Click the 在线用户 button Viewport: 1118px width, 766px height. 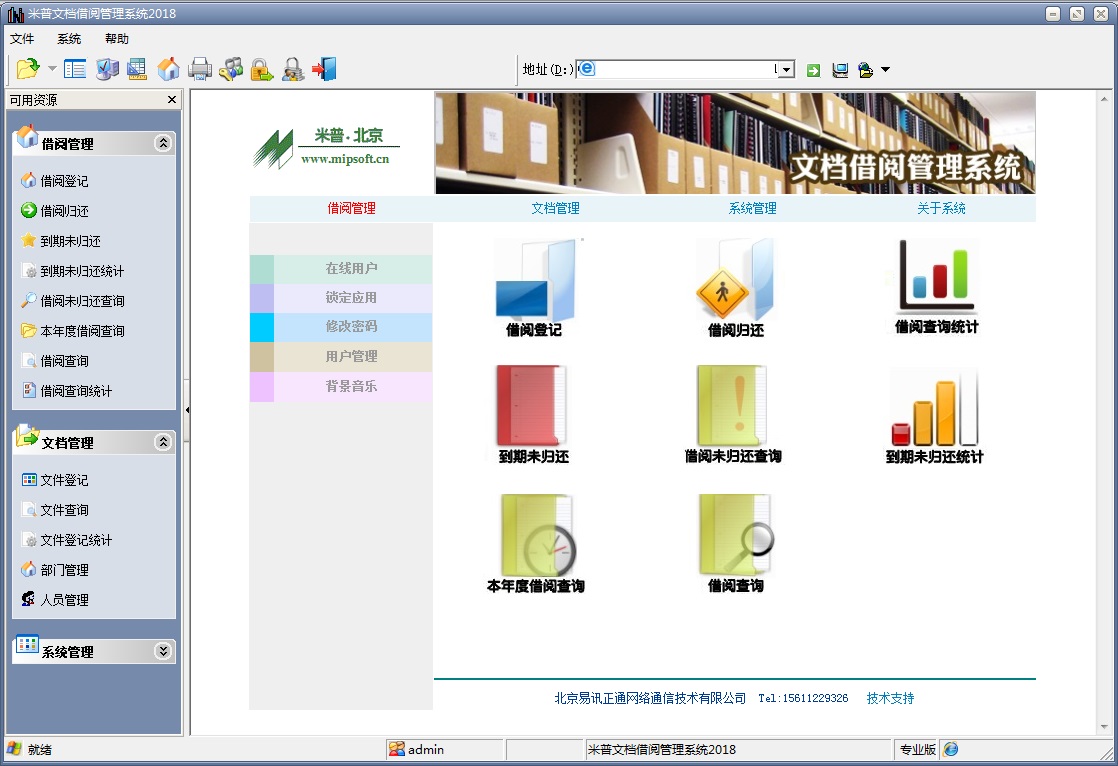click(x=341, y=269)
